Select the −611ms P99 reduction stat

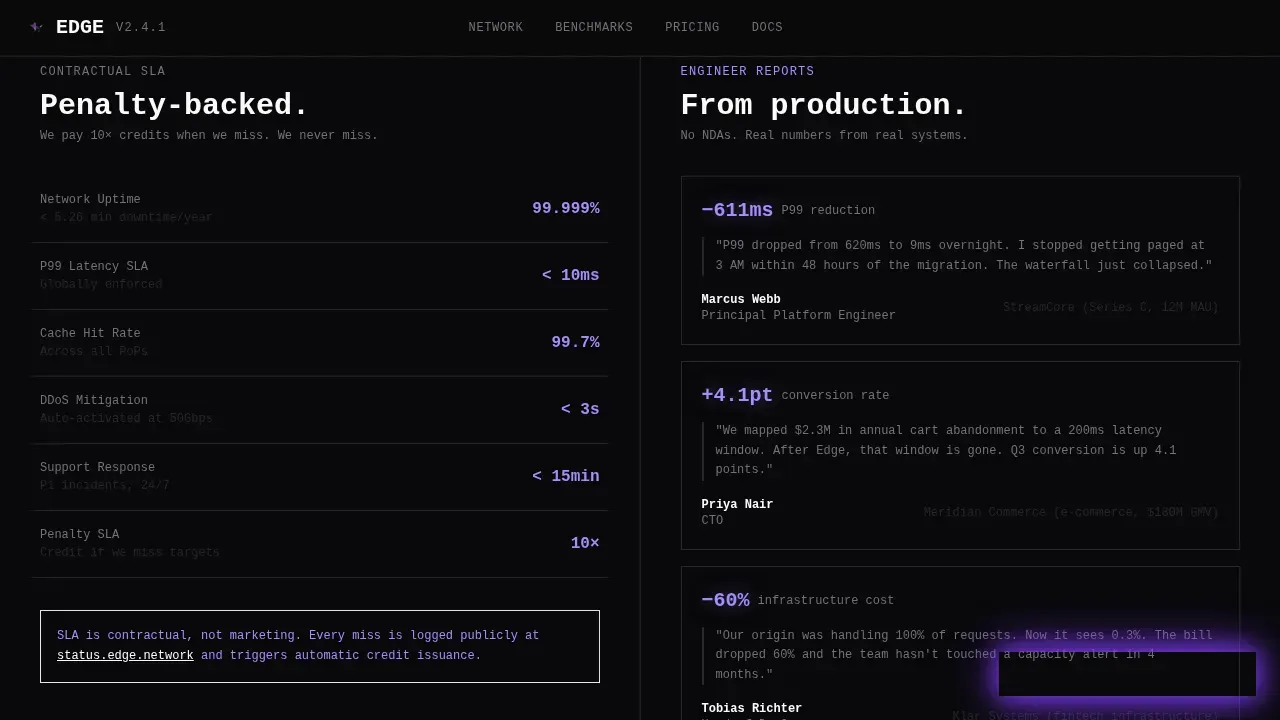pyautogui.click(x=737, y=210)
